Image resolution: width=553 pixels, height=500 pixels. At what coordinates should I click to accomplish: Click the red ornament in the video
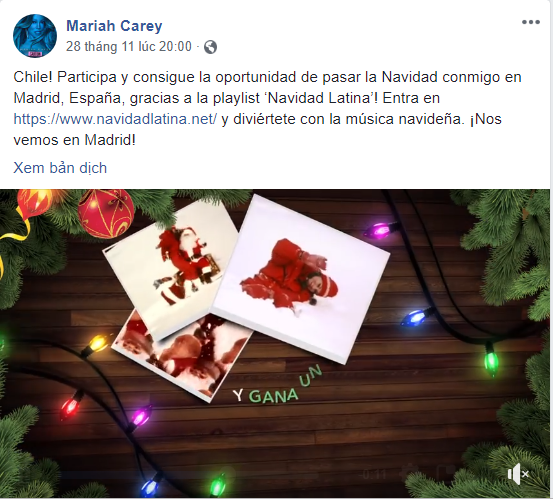(106, 212)
